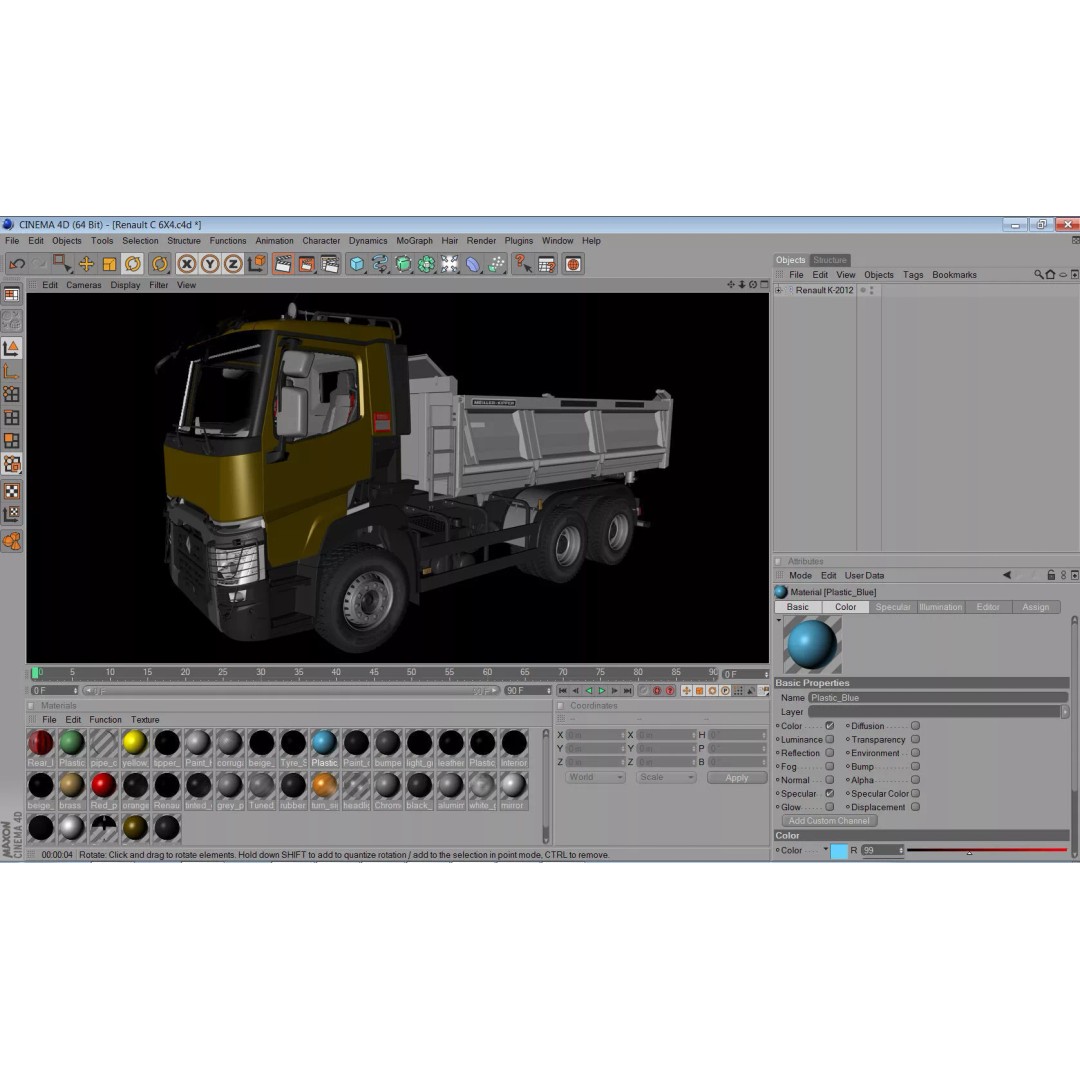Screen dimensions: 1080x1080
Task: Click the material Name input field
Action: coord(938,698)
